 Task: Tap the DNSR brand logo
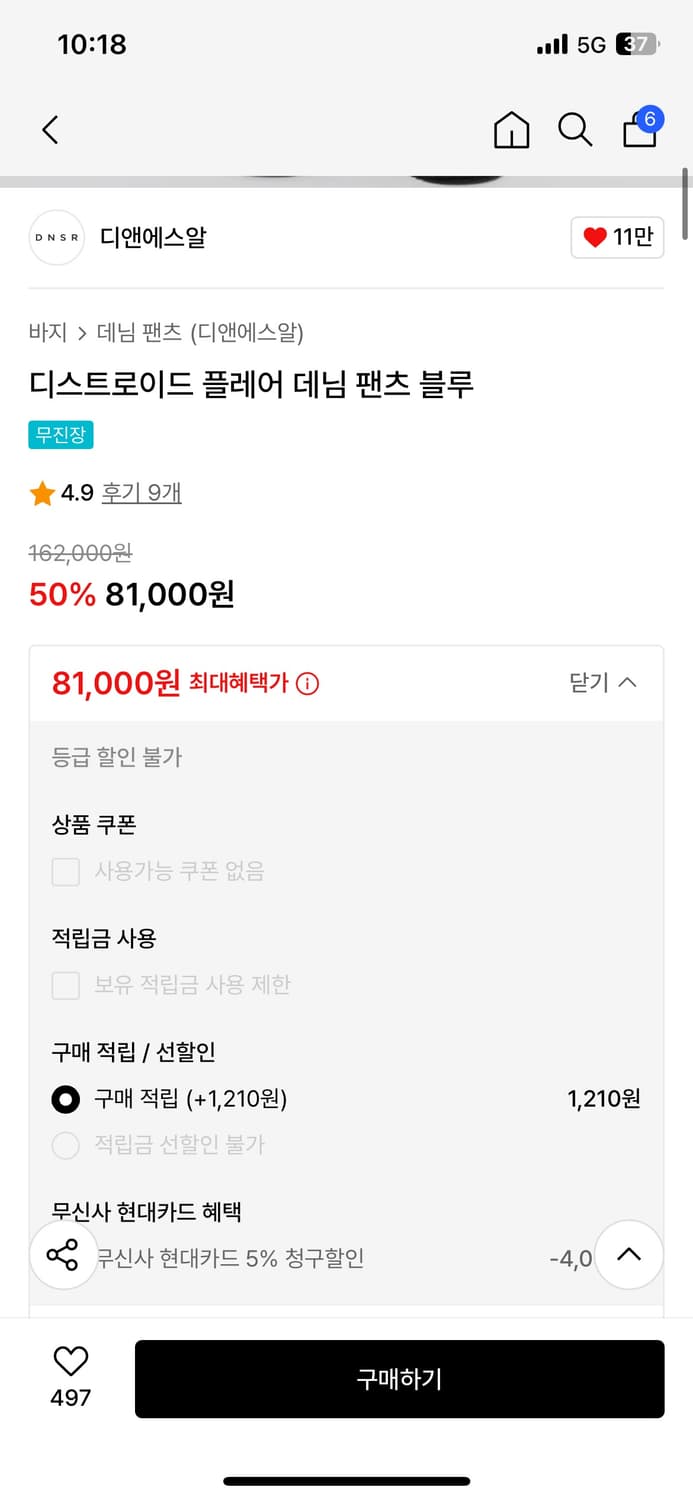[x=56, y=238]
